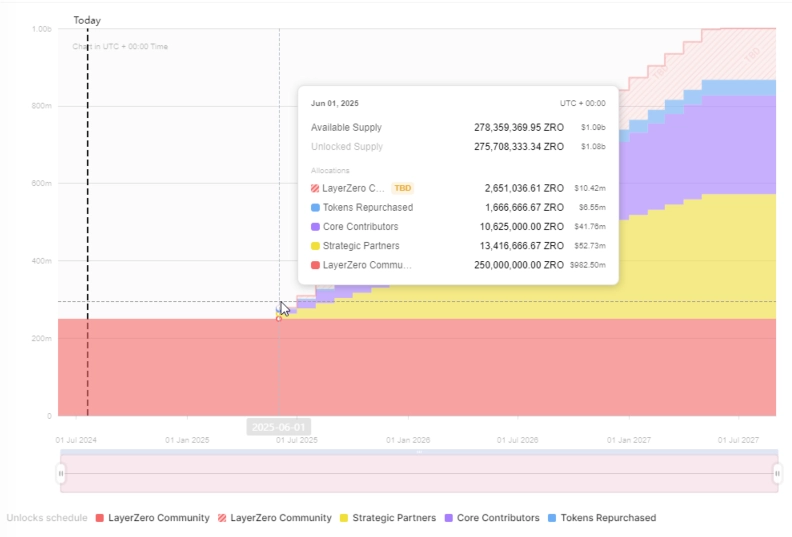Toggle Tokens Repurchased series via legend label
This screenshot has height=537, width=792.
608,518
